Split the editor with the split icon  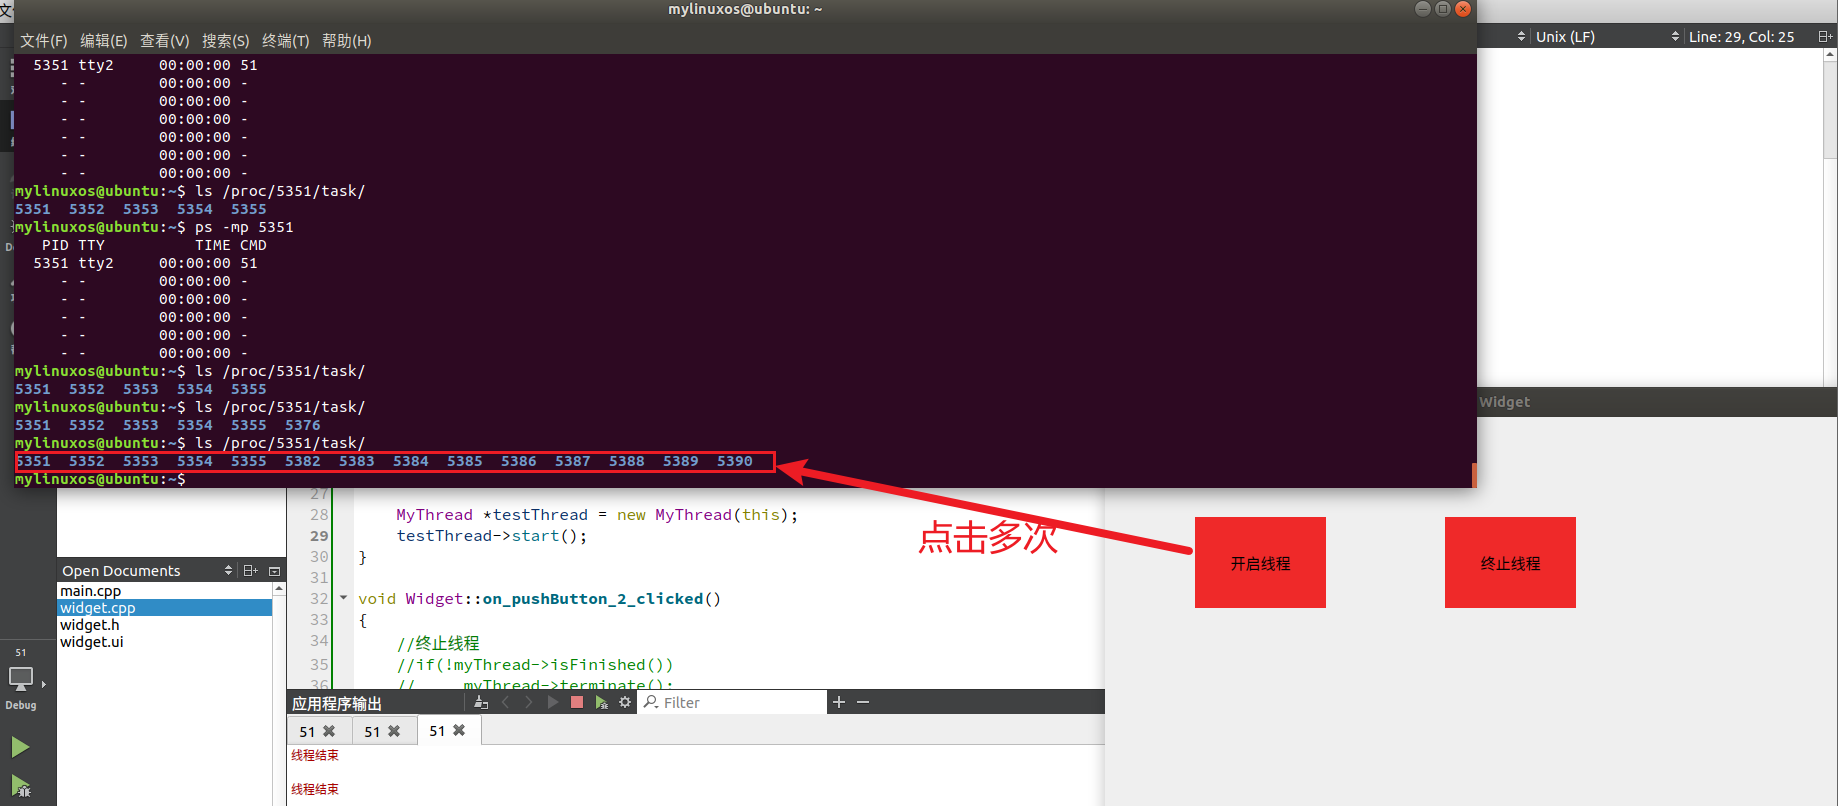coord(1824,37)
